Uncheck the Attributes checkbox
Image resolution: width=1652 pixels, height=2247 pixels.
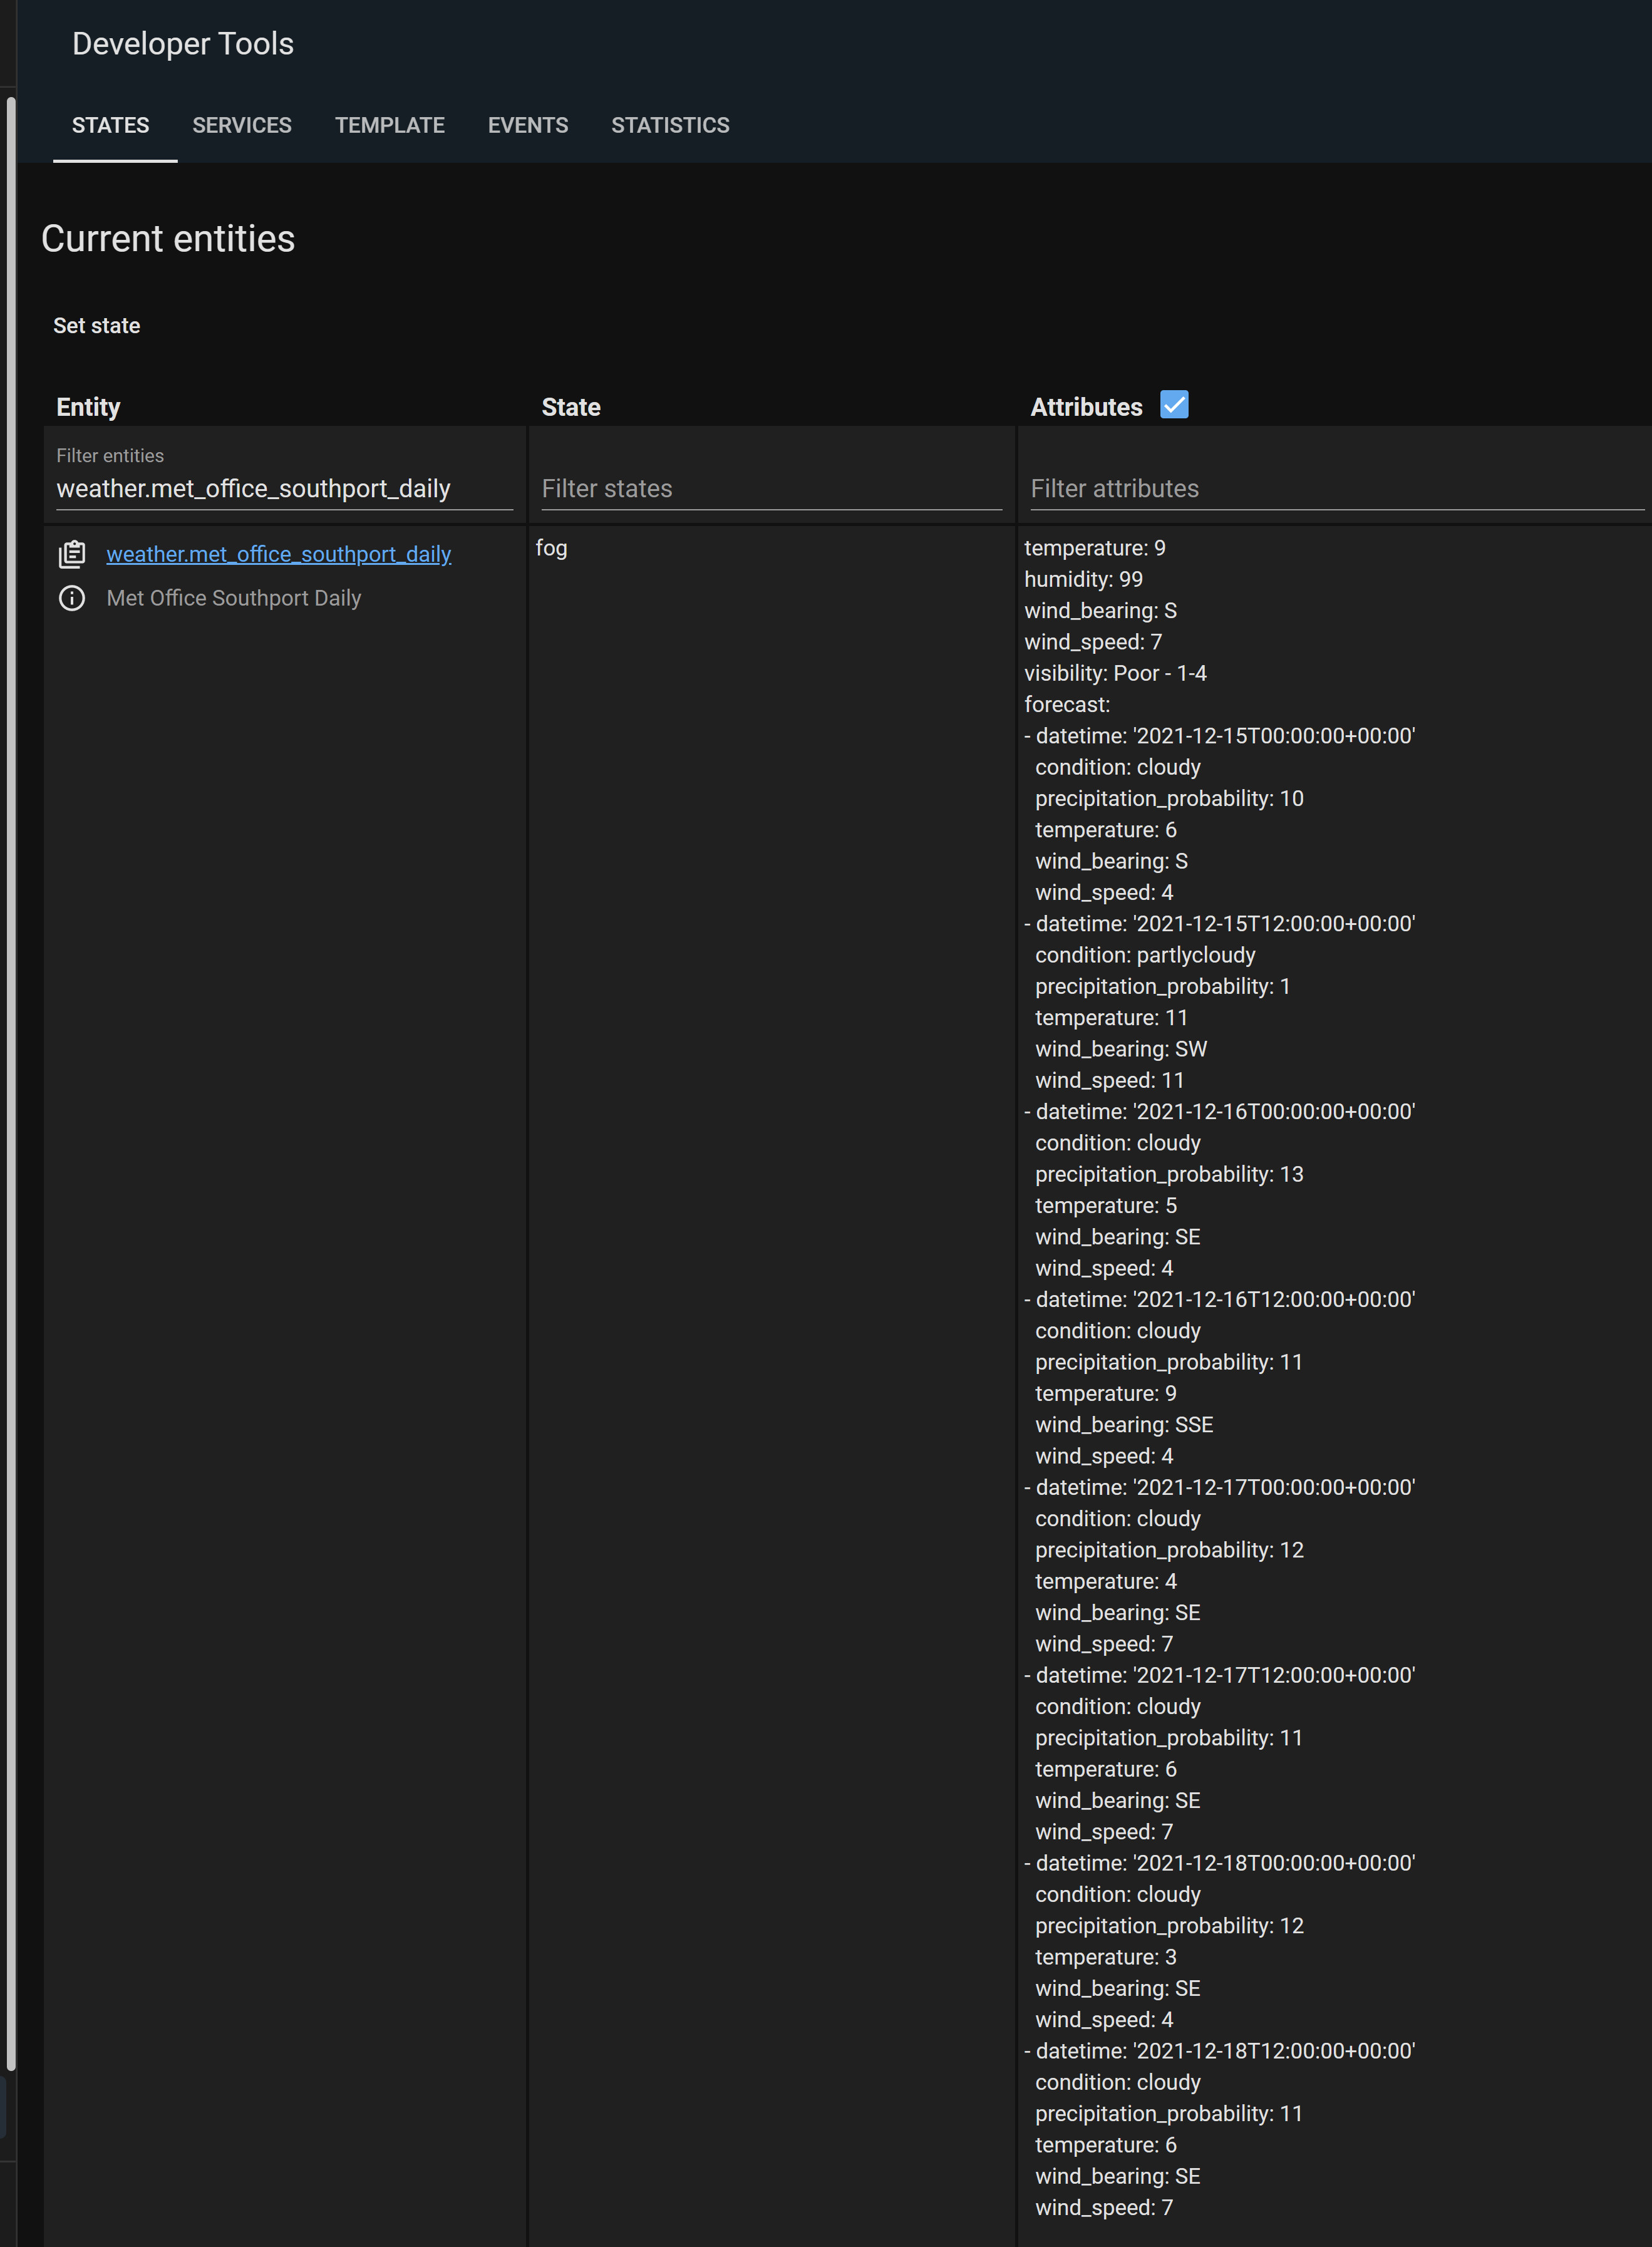pos(1175,404)
